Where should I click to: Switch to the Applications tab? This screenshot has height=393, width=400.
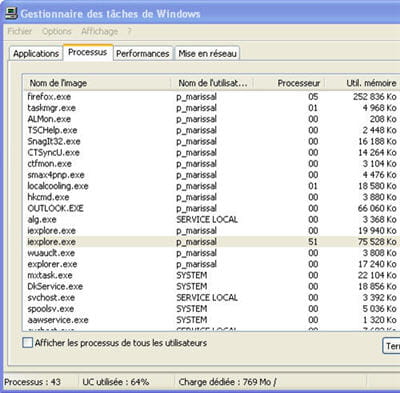(x=36, y=54)
